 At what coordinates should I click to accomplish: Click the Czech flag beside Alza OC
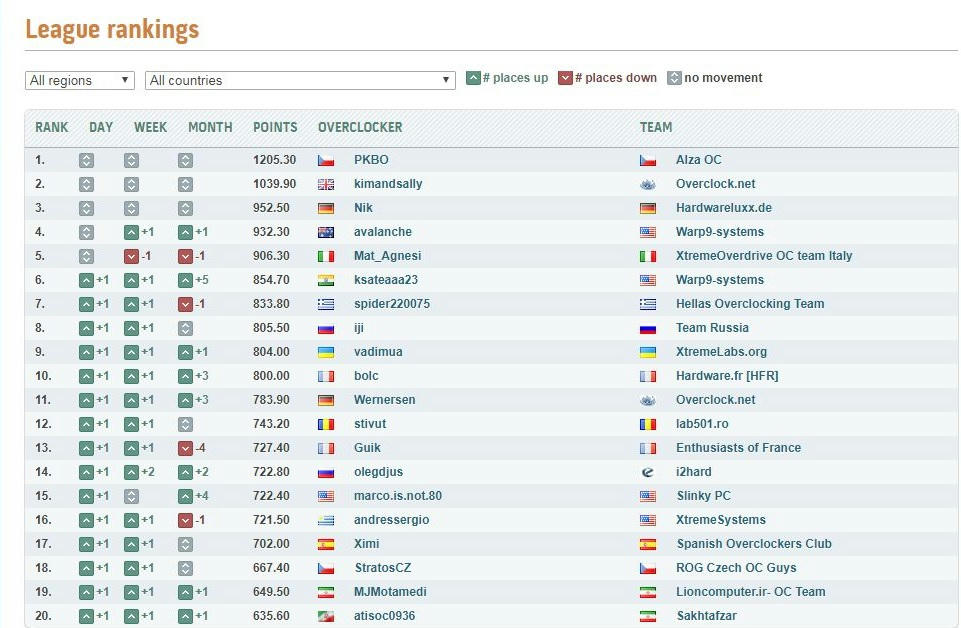pos(648,161)
